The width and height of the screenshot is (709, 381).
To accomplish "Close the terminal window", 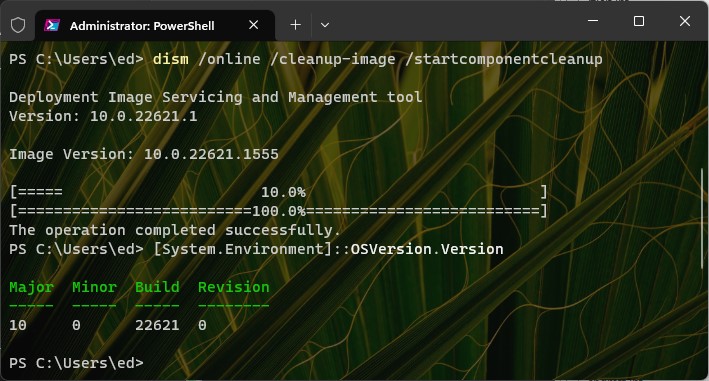I will click(x=685, y=21).
